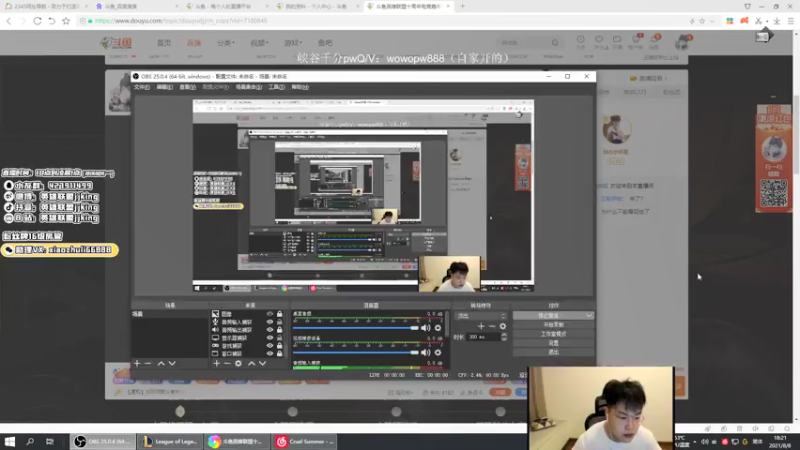
Task: Remove scene transition with the minus icon
Action: [492, 326]
